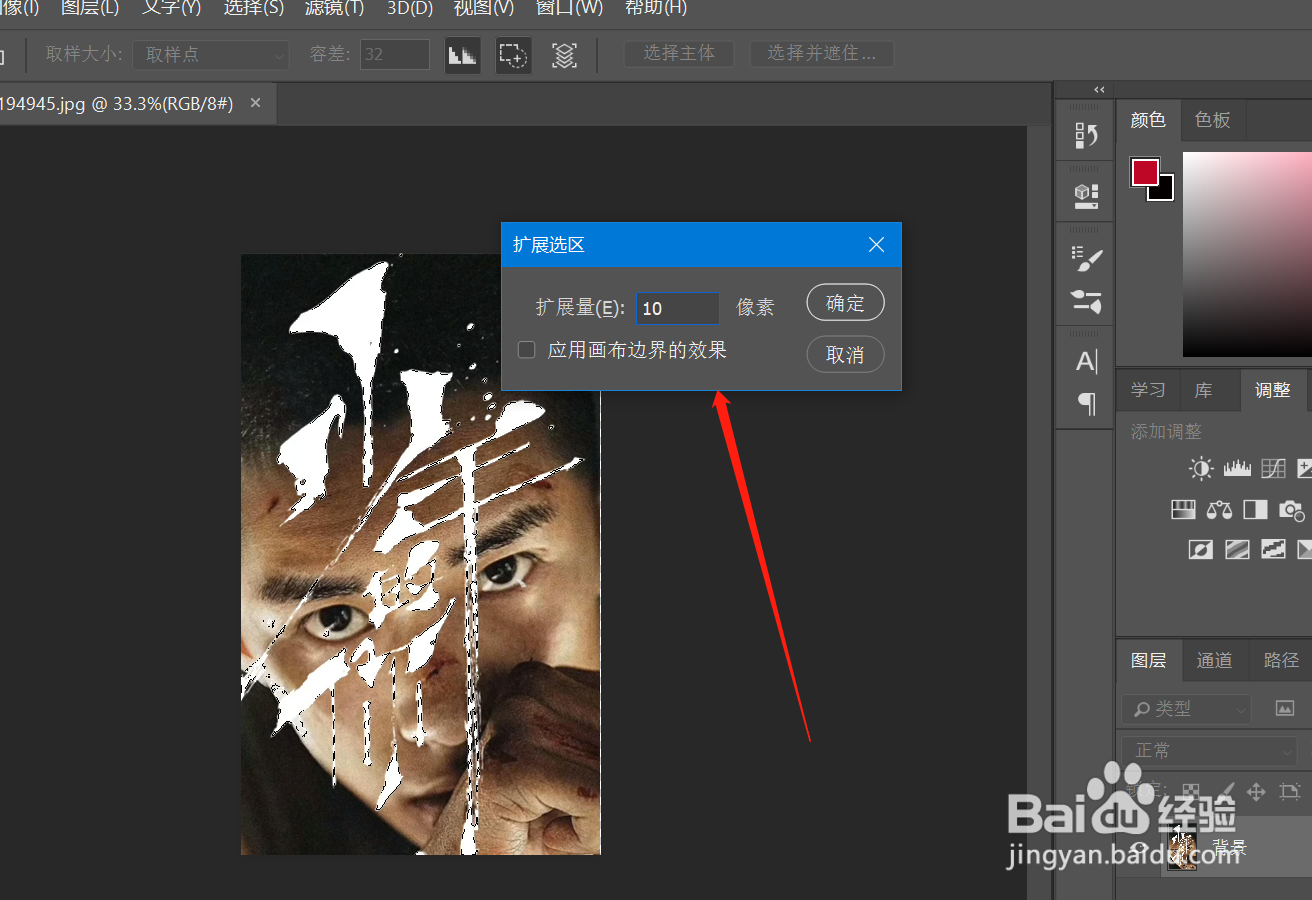
Task: Switch to the 颜色 color tab
Action: click(x=1148, y=120)
